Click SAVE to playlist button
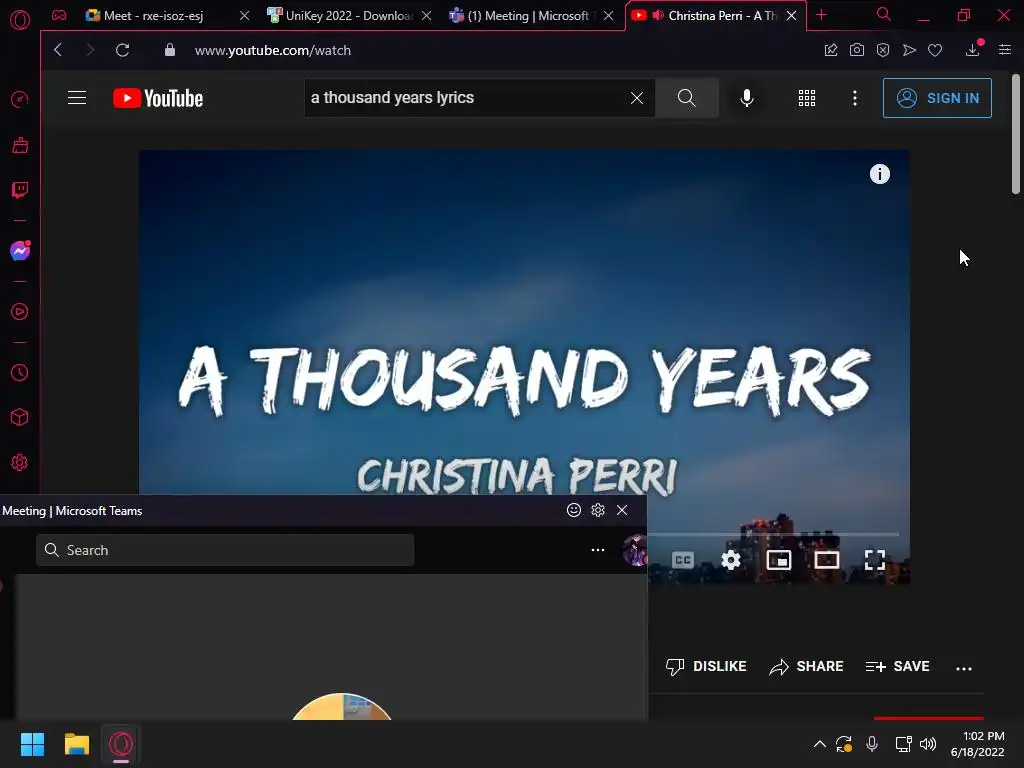Image resolution: width=1024 pixels, height=768 pixels. click(x=897, y=667)
